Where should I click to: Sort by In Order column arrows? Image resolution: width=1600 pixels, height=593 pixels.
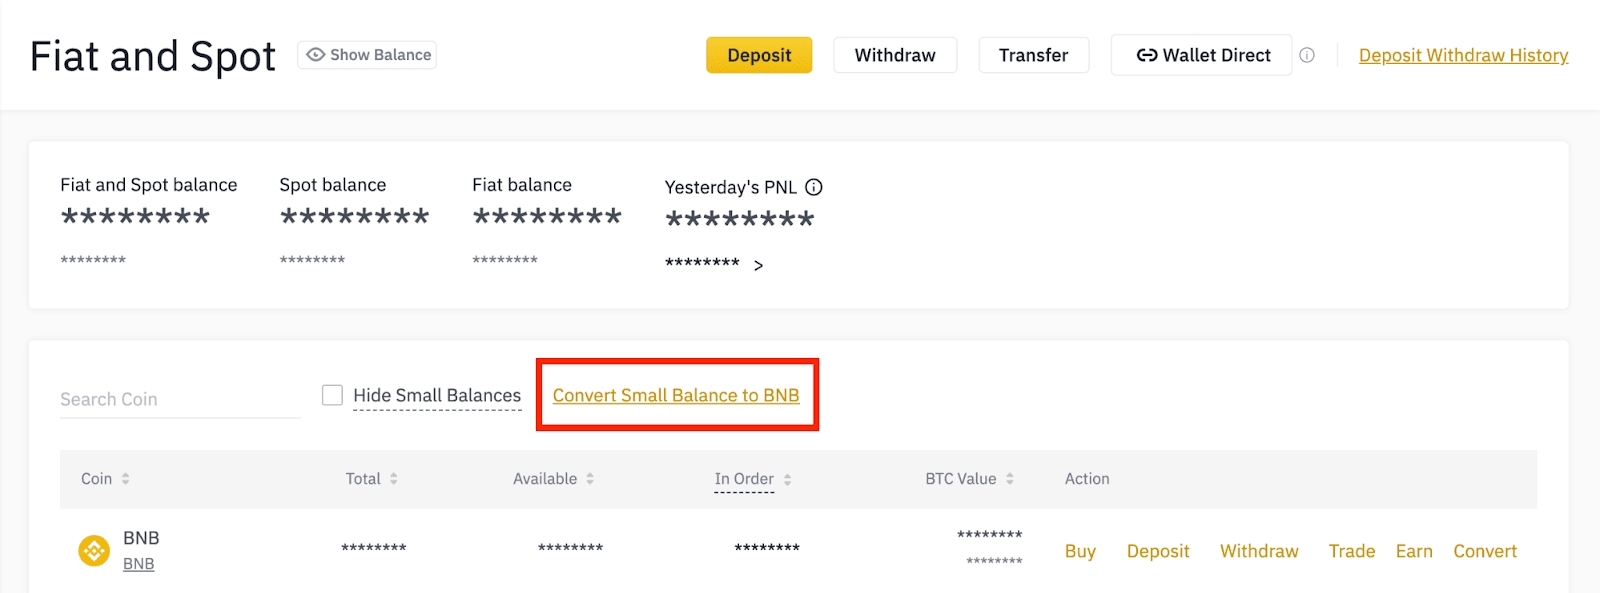[x=788, y=480]
